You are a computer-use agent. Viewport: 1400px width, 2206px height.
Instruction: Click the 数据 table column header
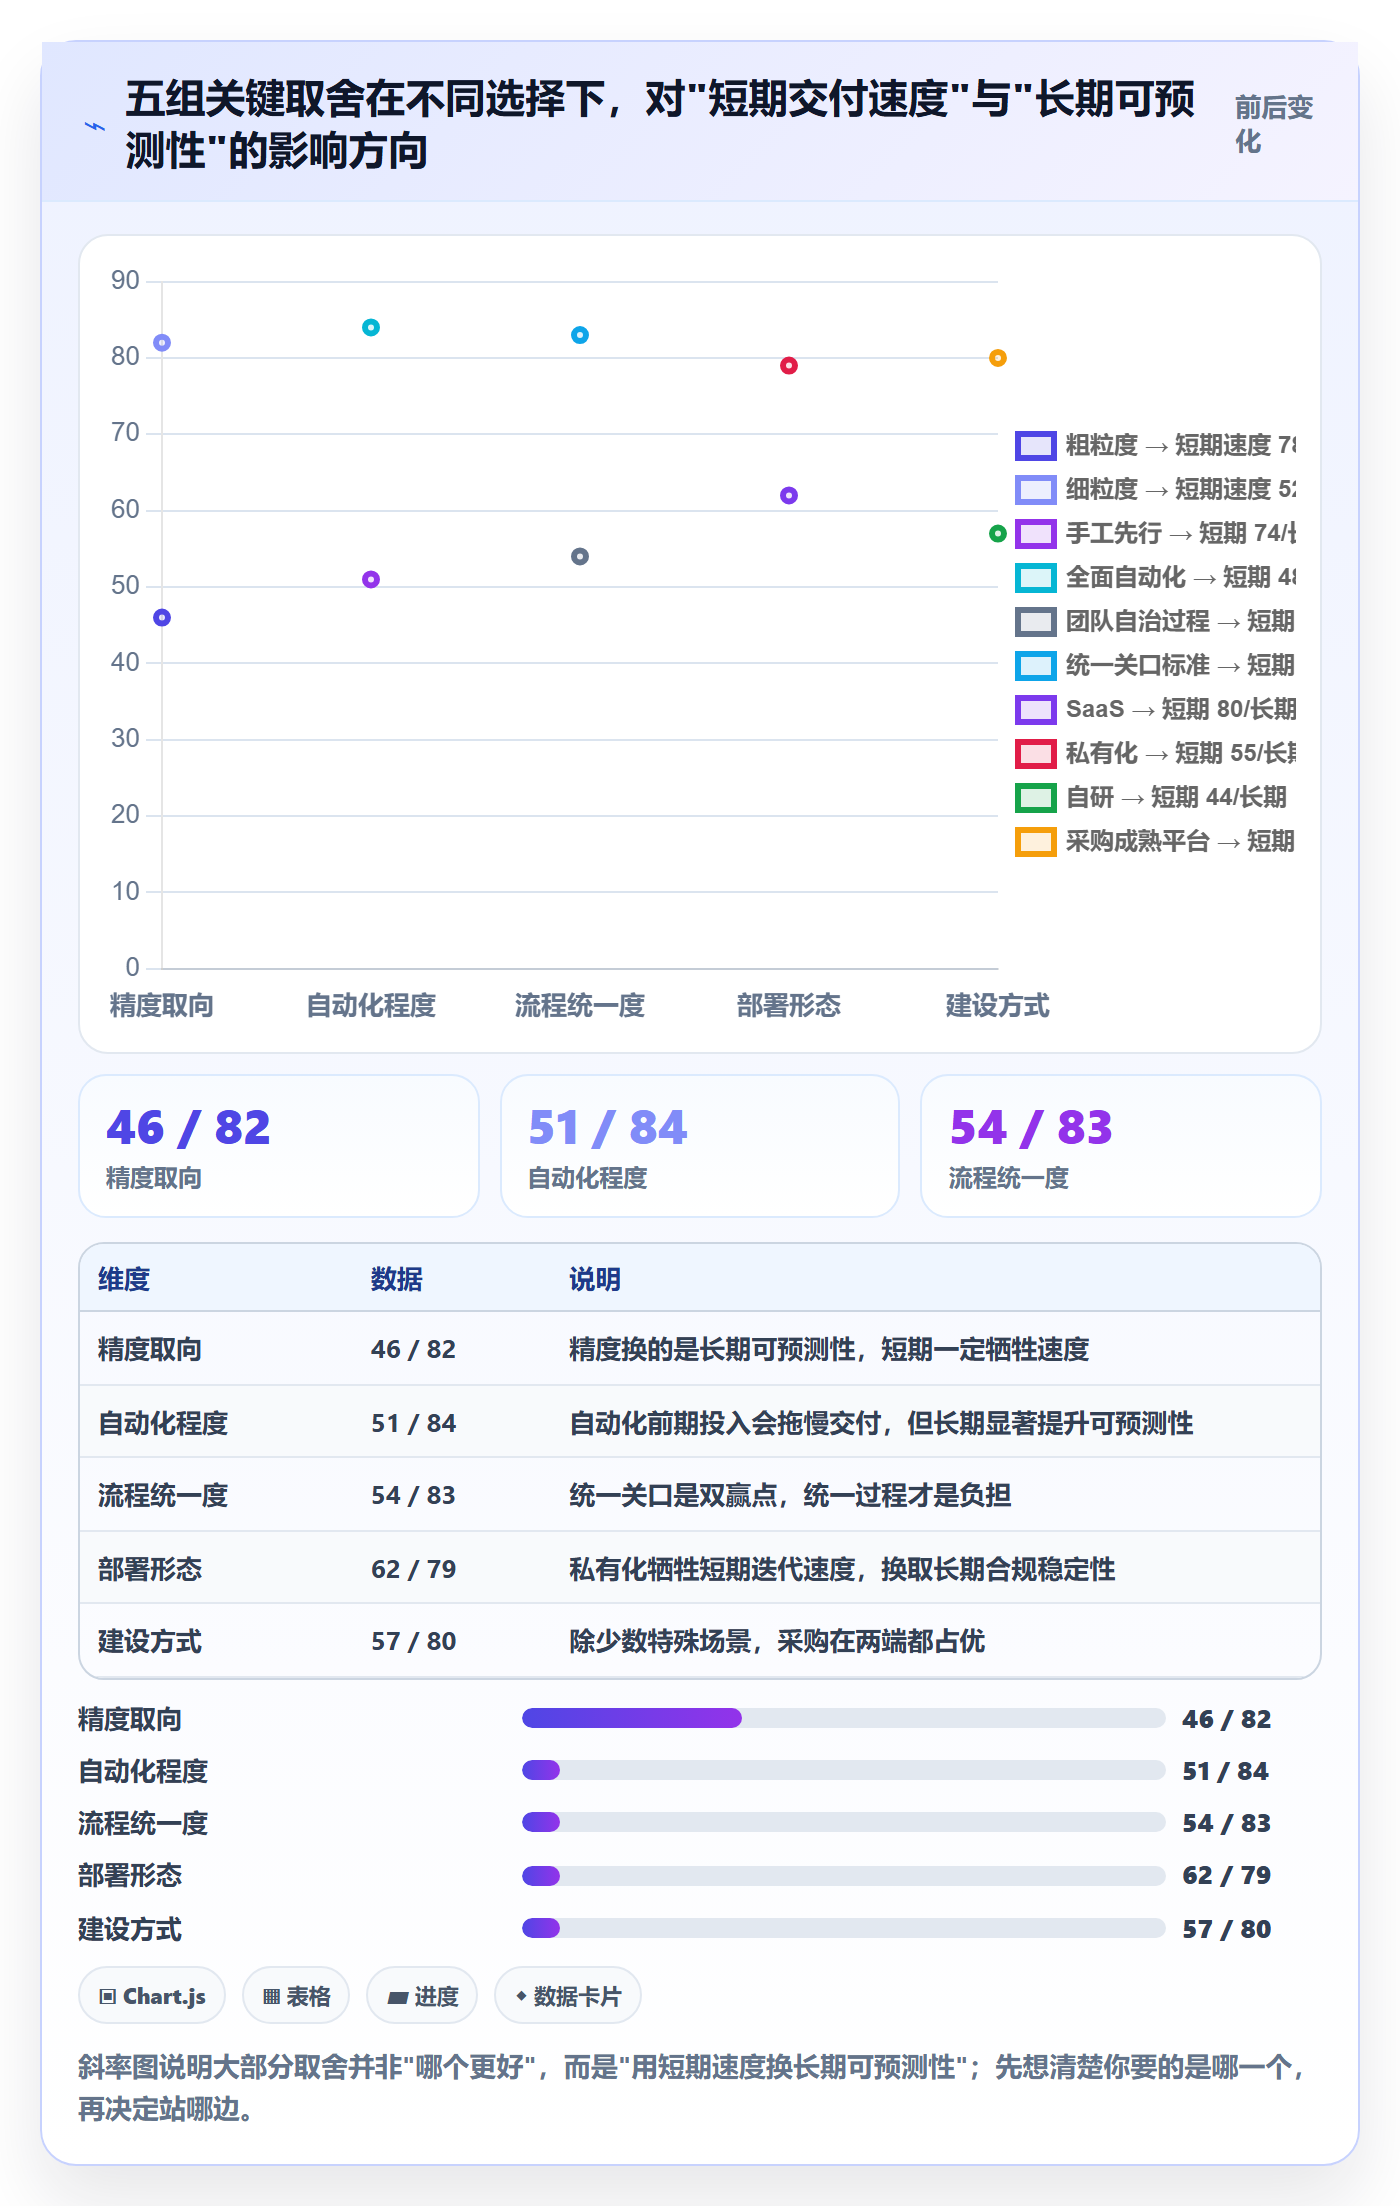(x=397, y=1279)
